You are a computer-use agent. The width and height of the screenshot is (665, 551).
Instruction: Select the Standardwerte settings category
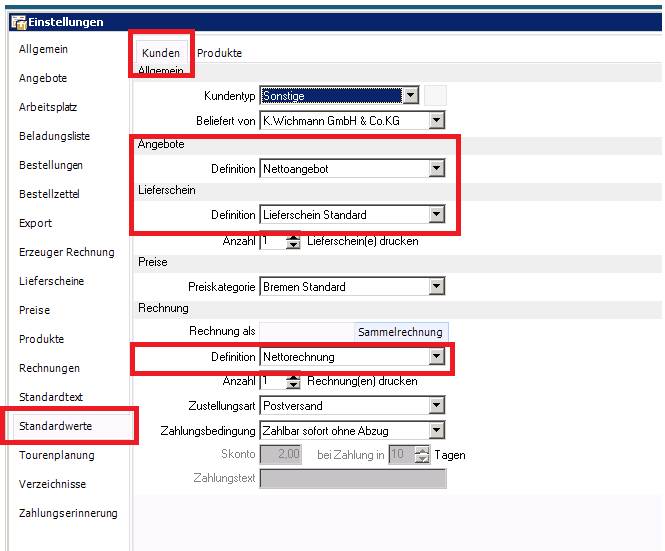[56, 426]
